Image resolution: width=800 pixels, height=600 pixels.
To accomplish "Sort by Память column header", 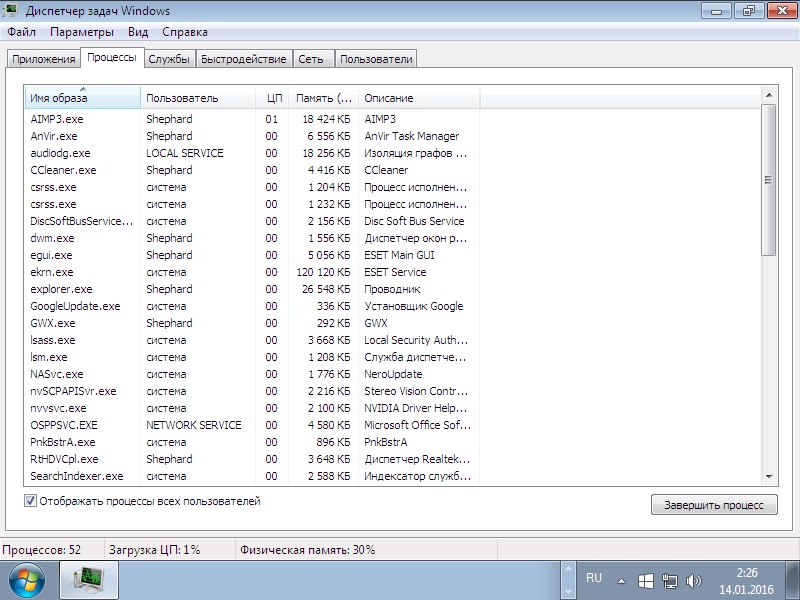I will (x=323, y=98).
